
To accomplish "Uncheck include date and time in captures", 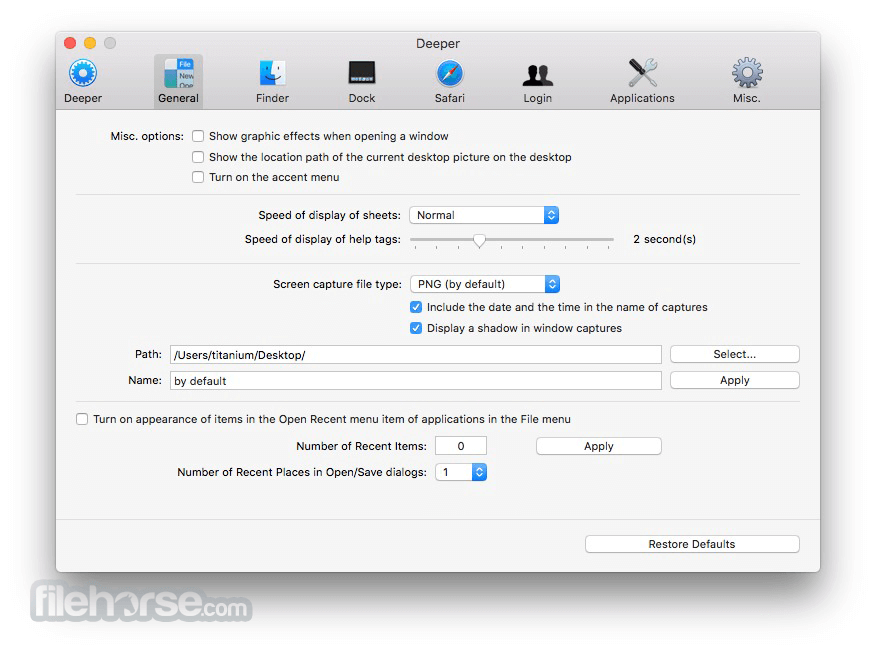I will pos(416,307).
